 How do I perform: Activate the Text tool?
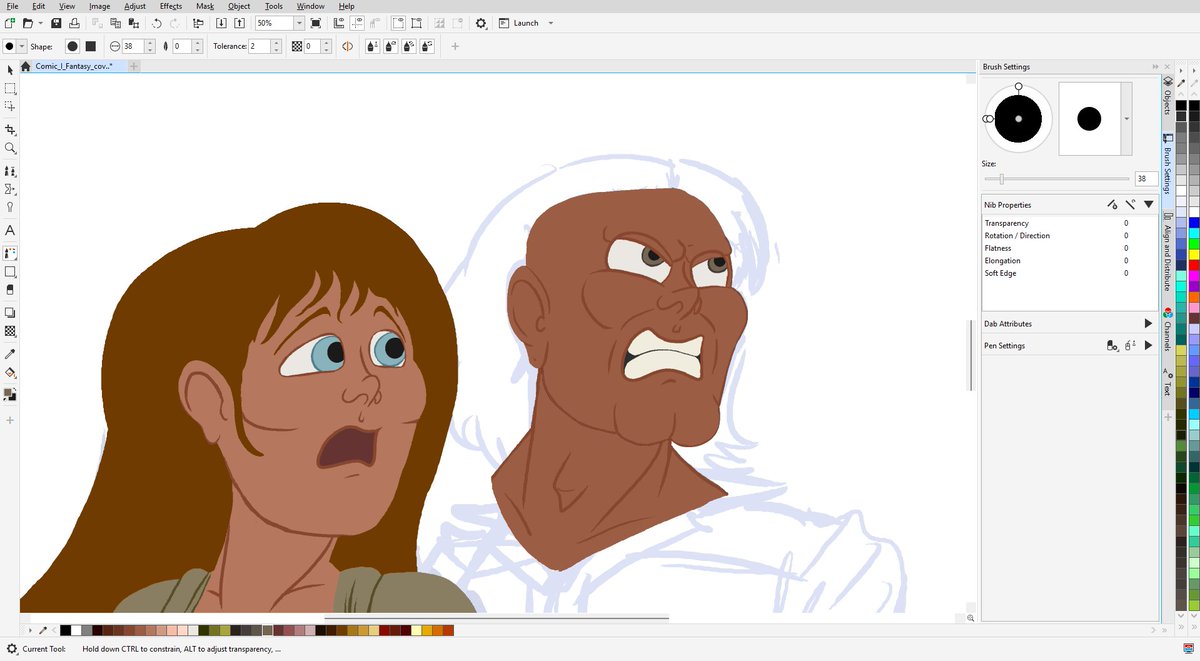pos(10,230)
